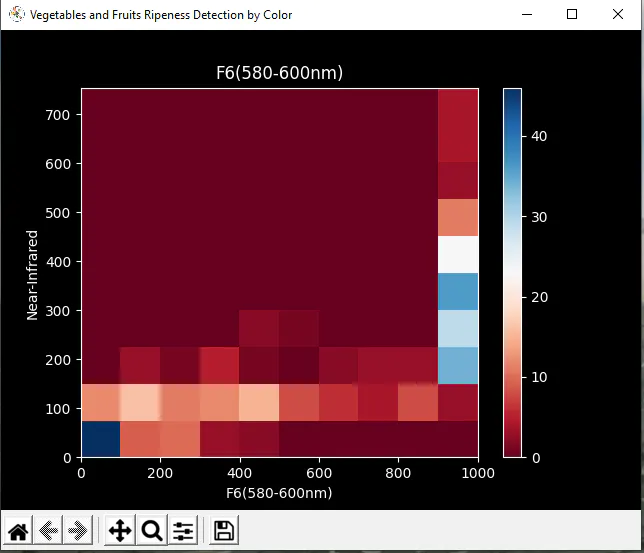Viewport: 644px width, 553px height.
Task: Go back to previous view arrow
Action: click(x=48, y=530)
